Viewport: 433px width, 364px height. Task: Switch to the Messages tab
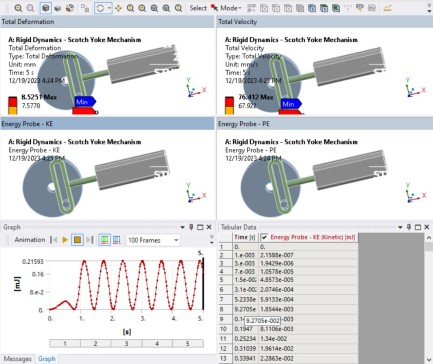tap(17, 359)
